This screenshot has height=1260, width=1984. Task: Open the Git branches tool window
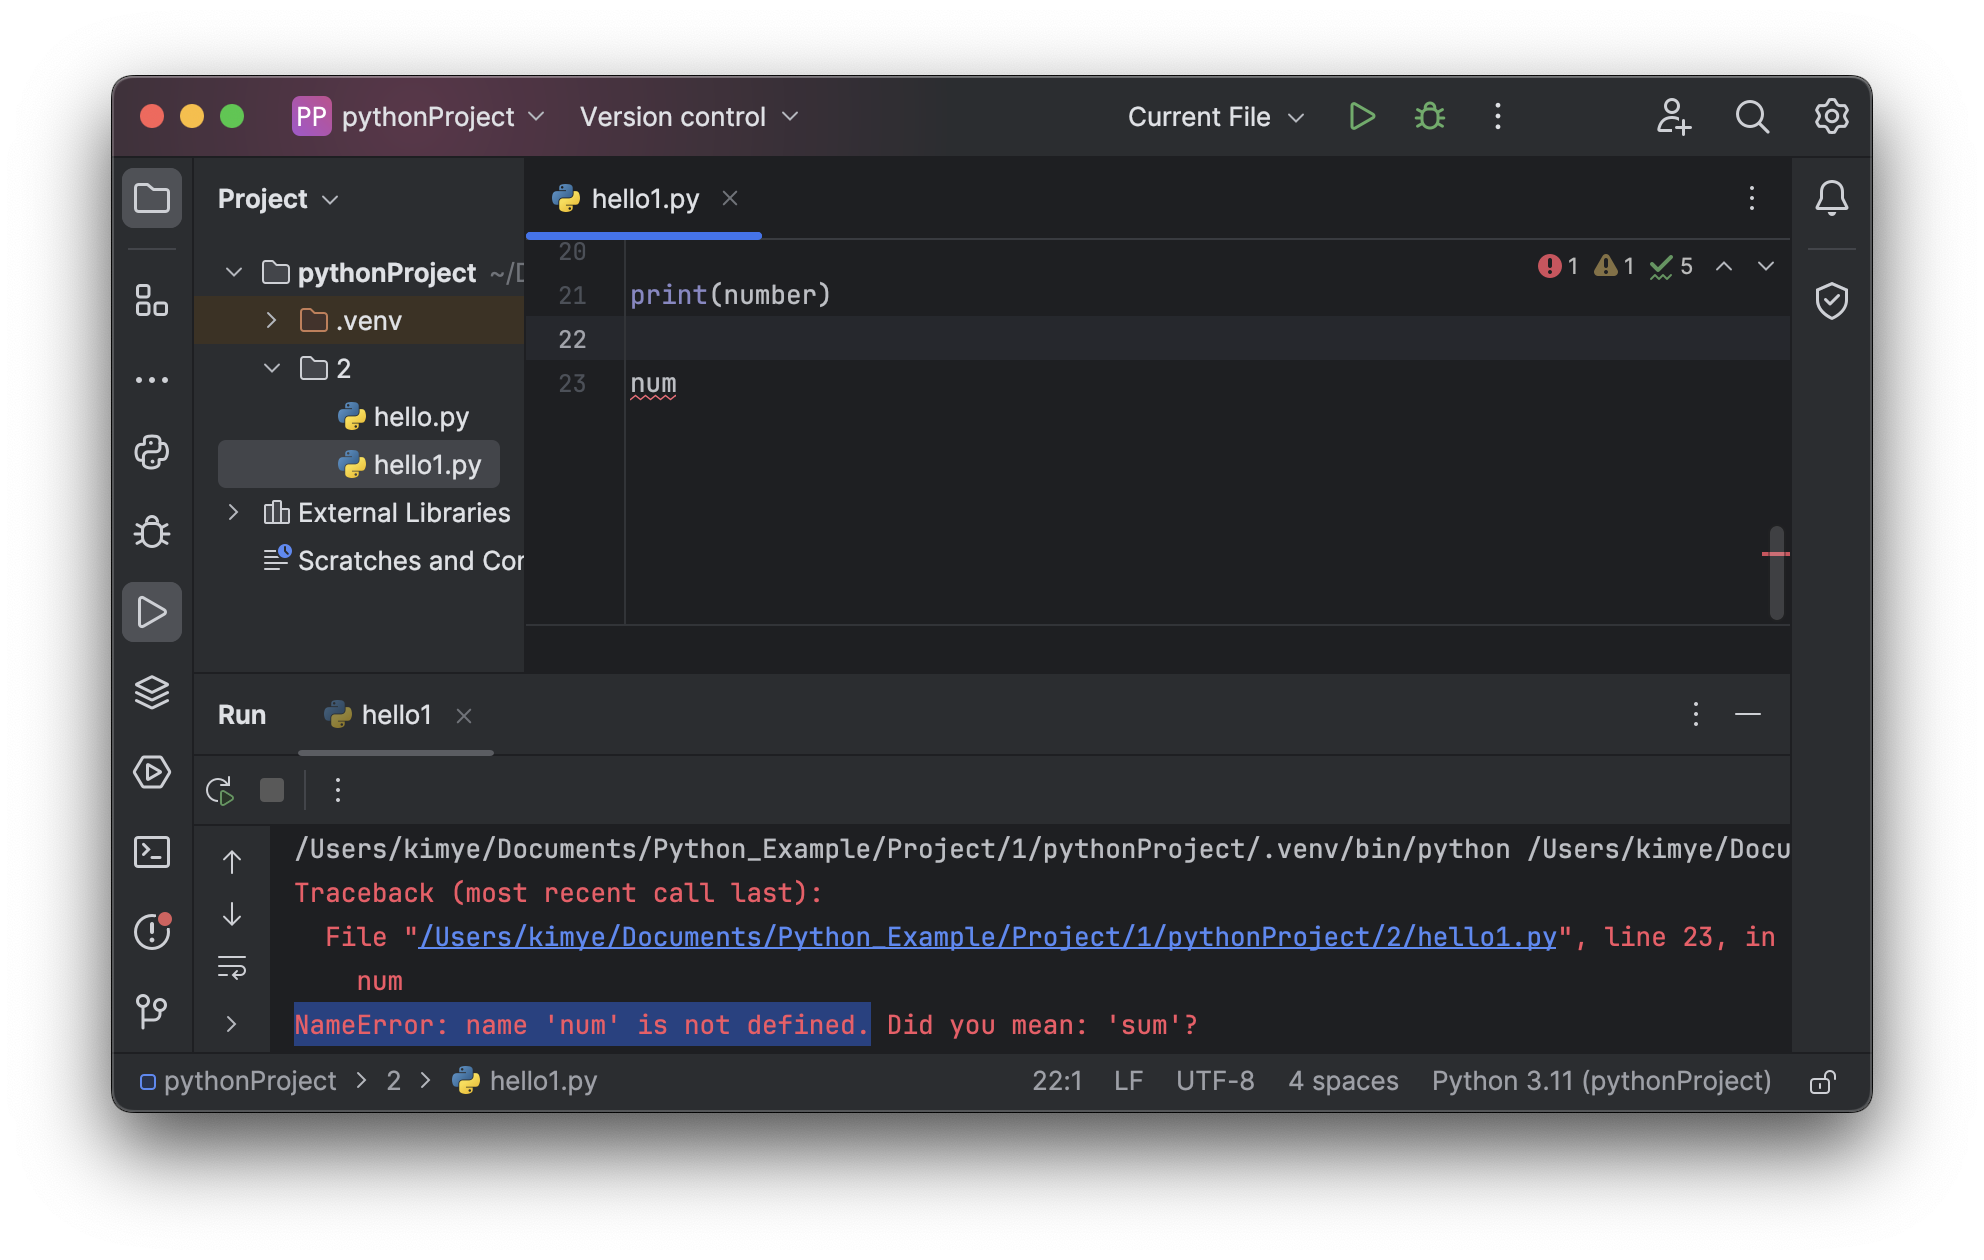(x=152, y=1011)
